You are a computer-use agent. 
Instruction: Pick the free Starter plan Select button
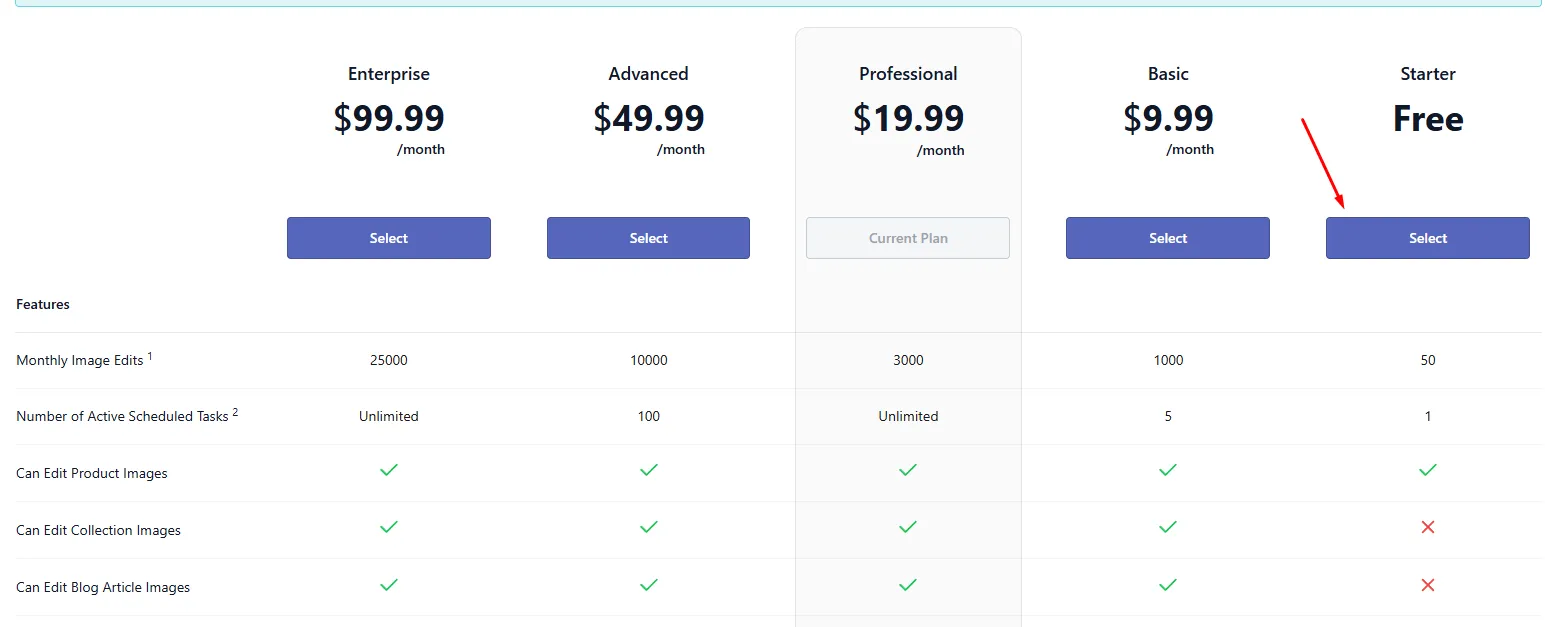click(1428, 238)
